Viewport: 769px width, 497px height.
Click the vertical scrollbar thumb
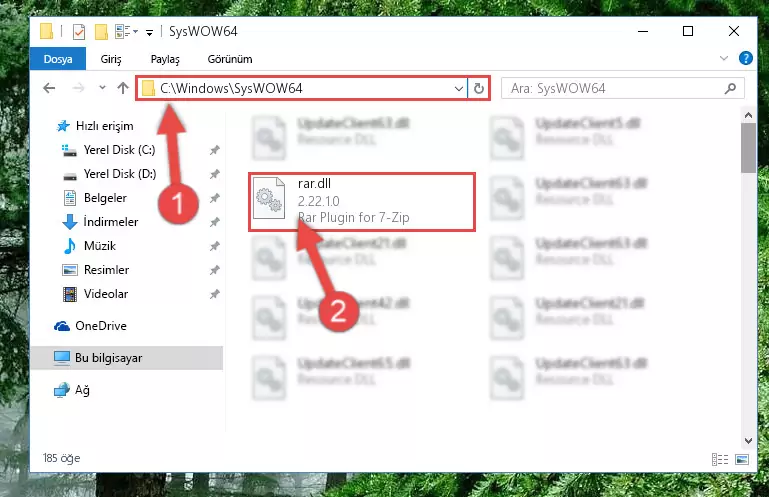tap(748, 148)
